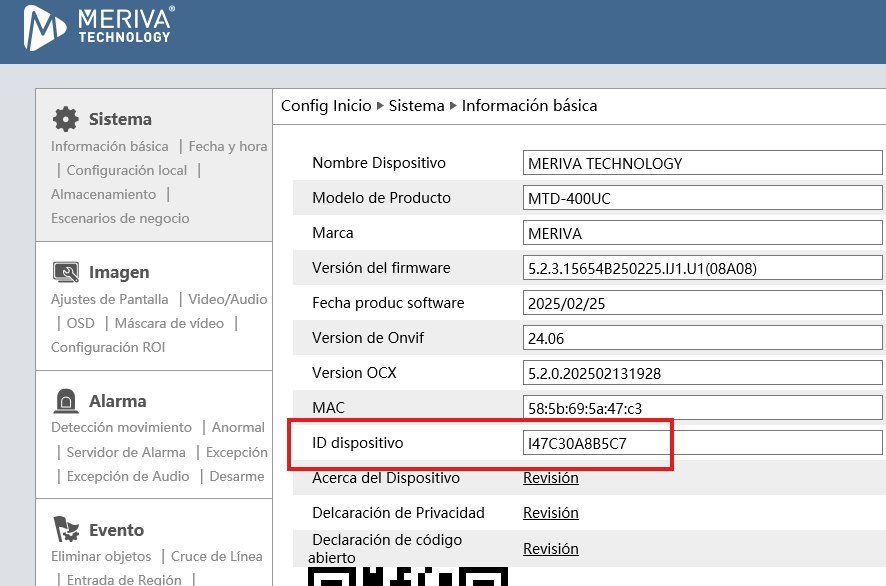Click the Imagen section heading
Viewport: 886px width, 586px height.
(x=119, y=272)
